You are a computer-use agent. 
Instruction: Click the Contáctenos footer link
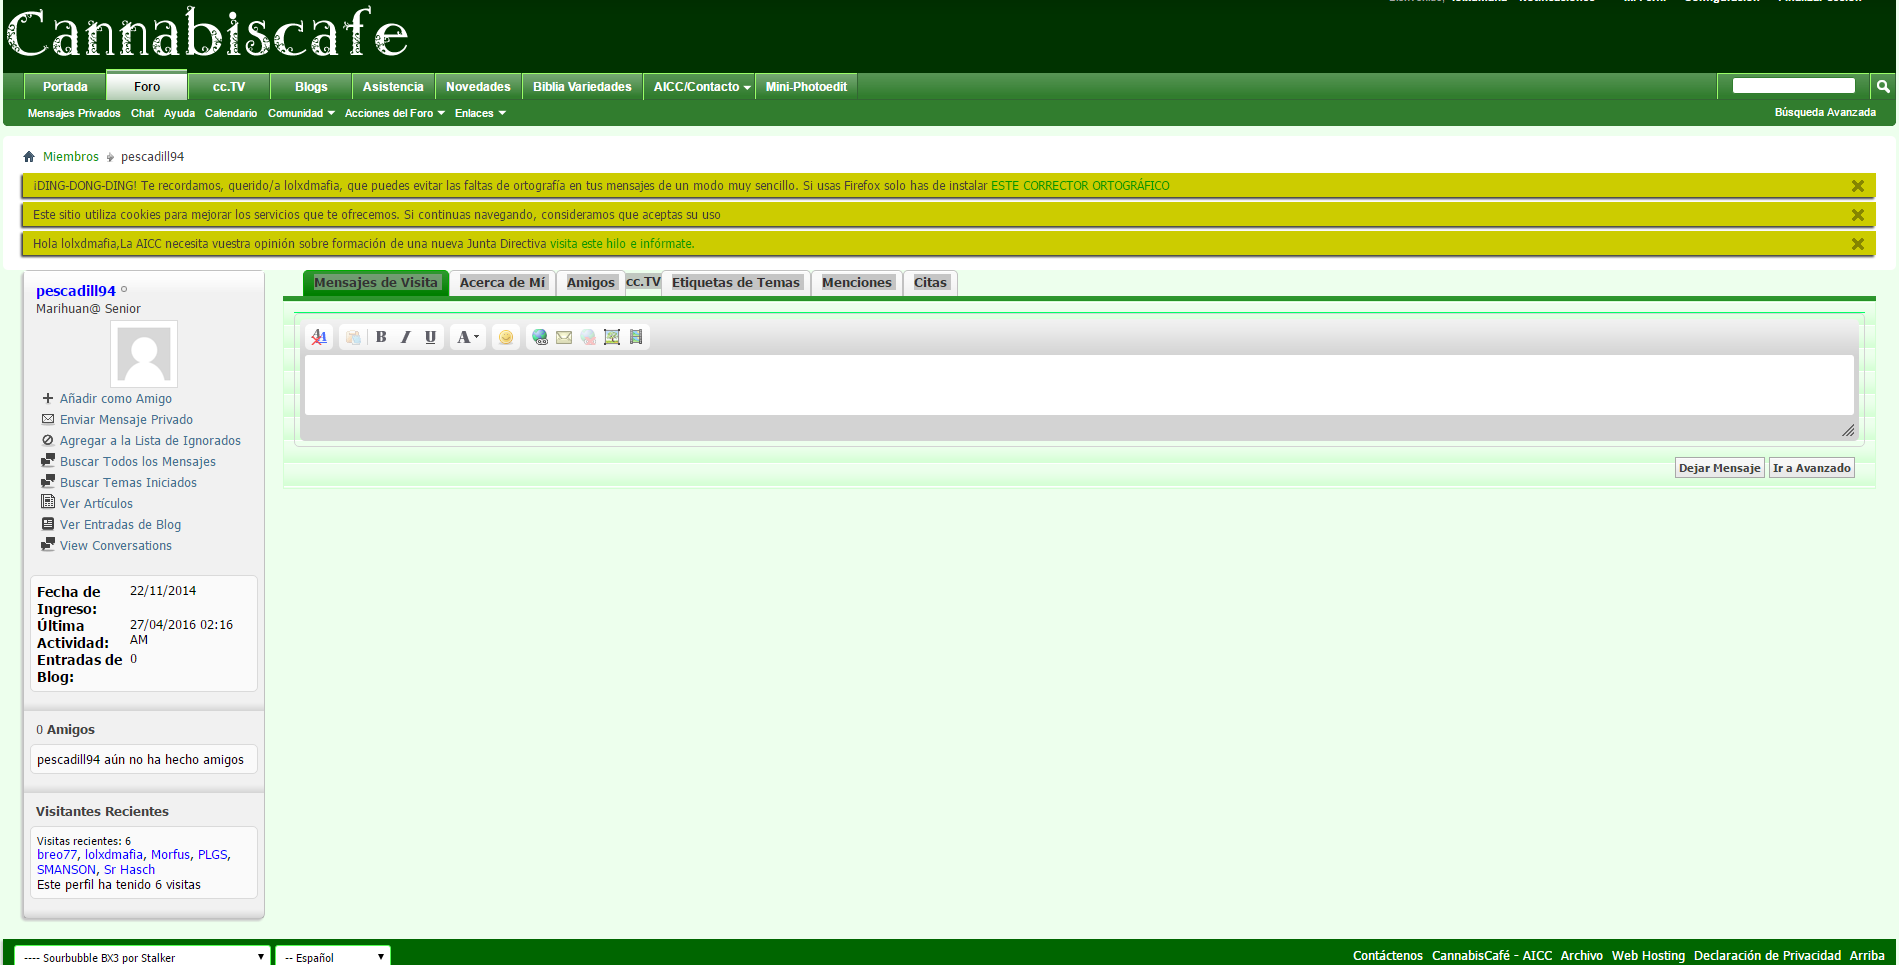1388,956
